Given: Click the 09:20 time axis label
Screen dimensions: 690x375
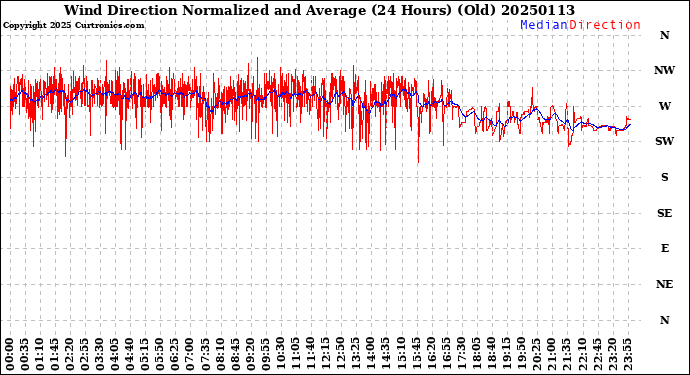Looking at the screenshot, I should (250, 354).
